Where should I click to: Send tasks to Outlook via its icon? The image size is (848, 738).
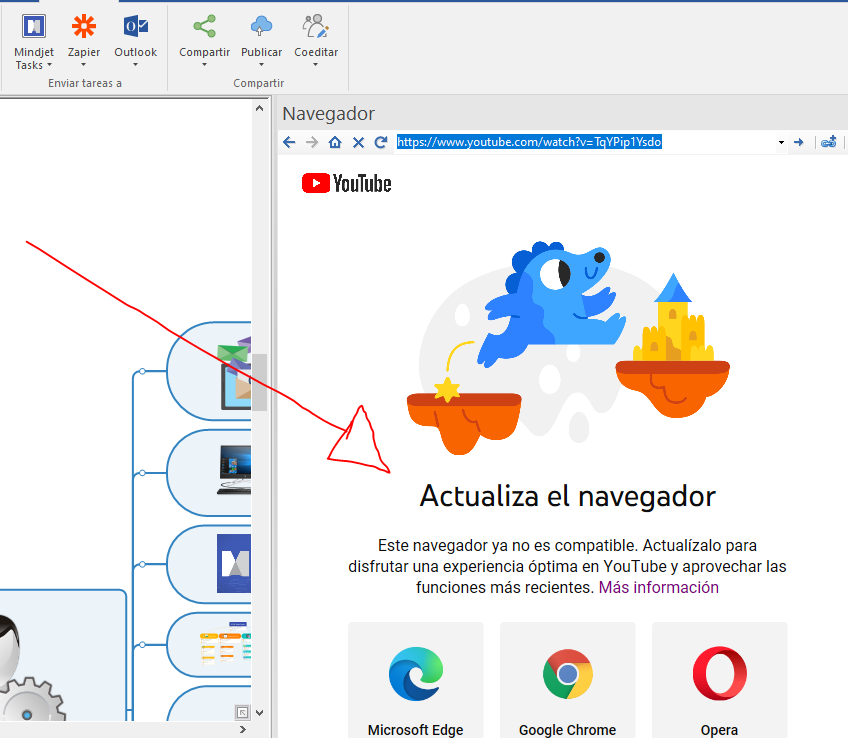point(135,27)
